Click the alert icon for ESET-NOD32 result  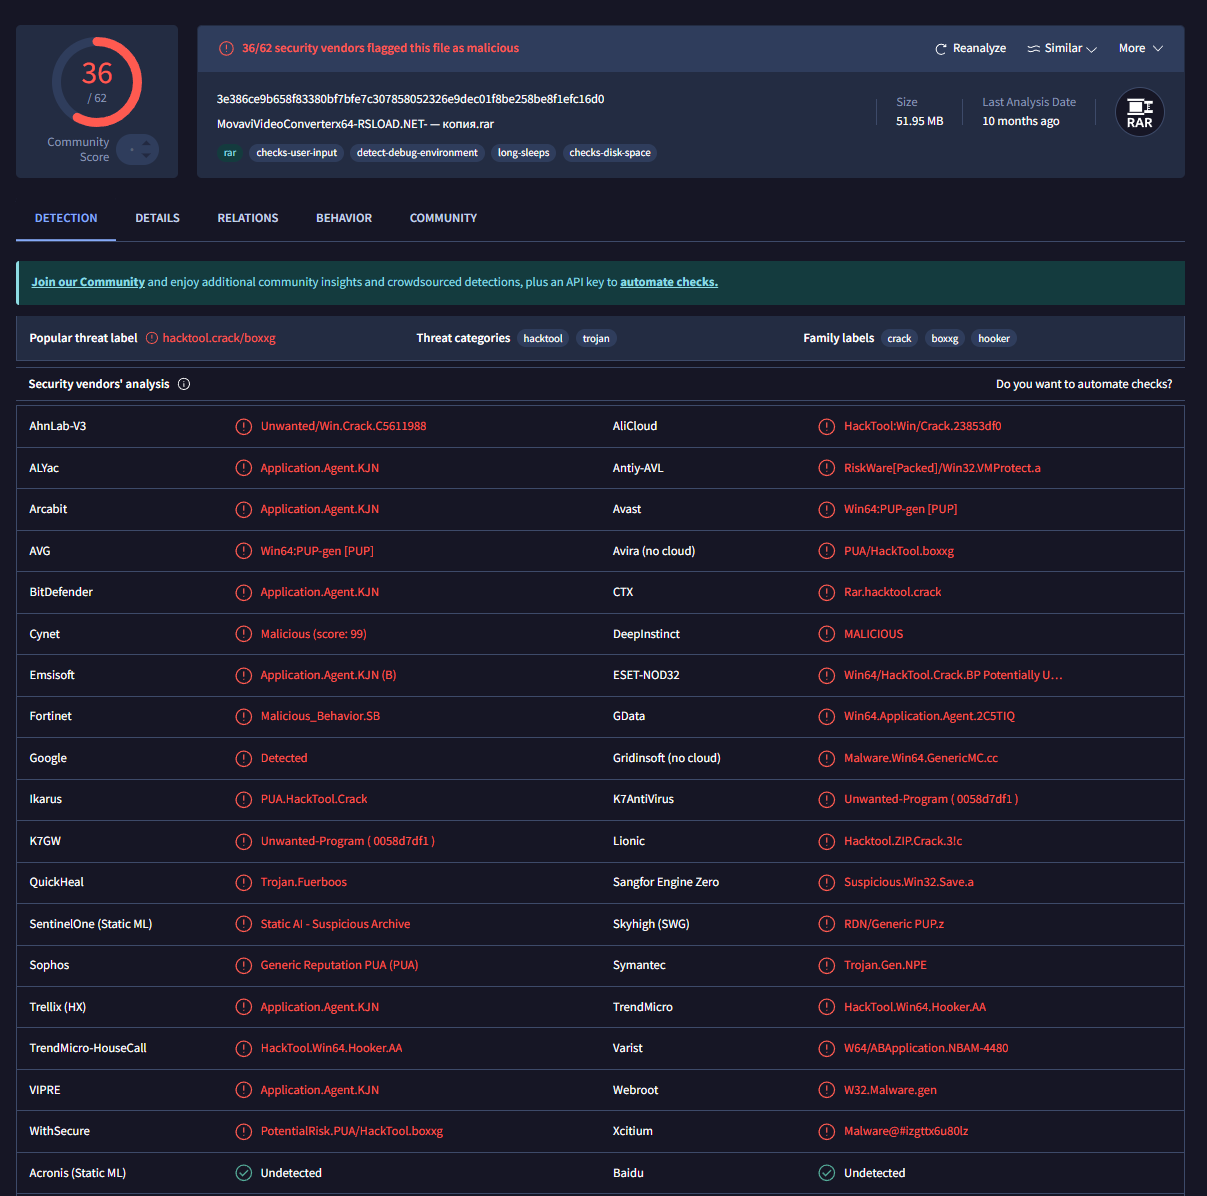[827, 675]
